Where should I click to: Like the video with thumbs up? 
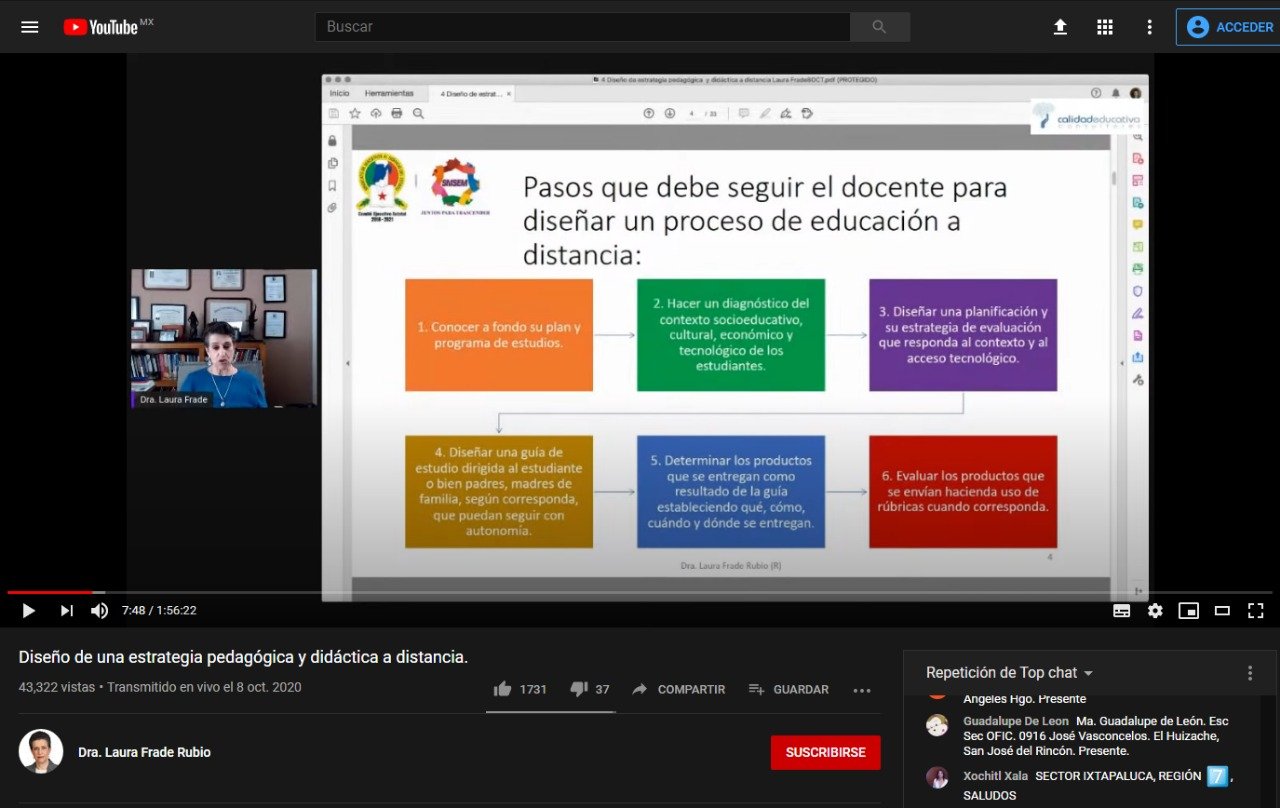click(x=503, y=689)
